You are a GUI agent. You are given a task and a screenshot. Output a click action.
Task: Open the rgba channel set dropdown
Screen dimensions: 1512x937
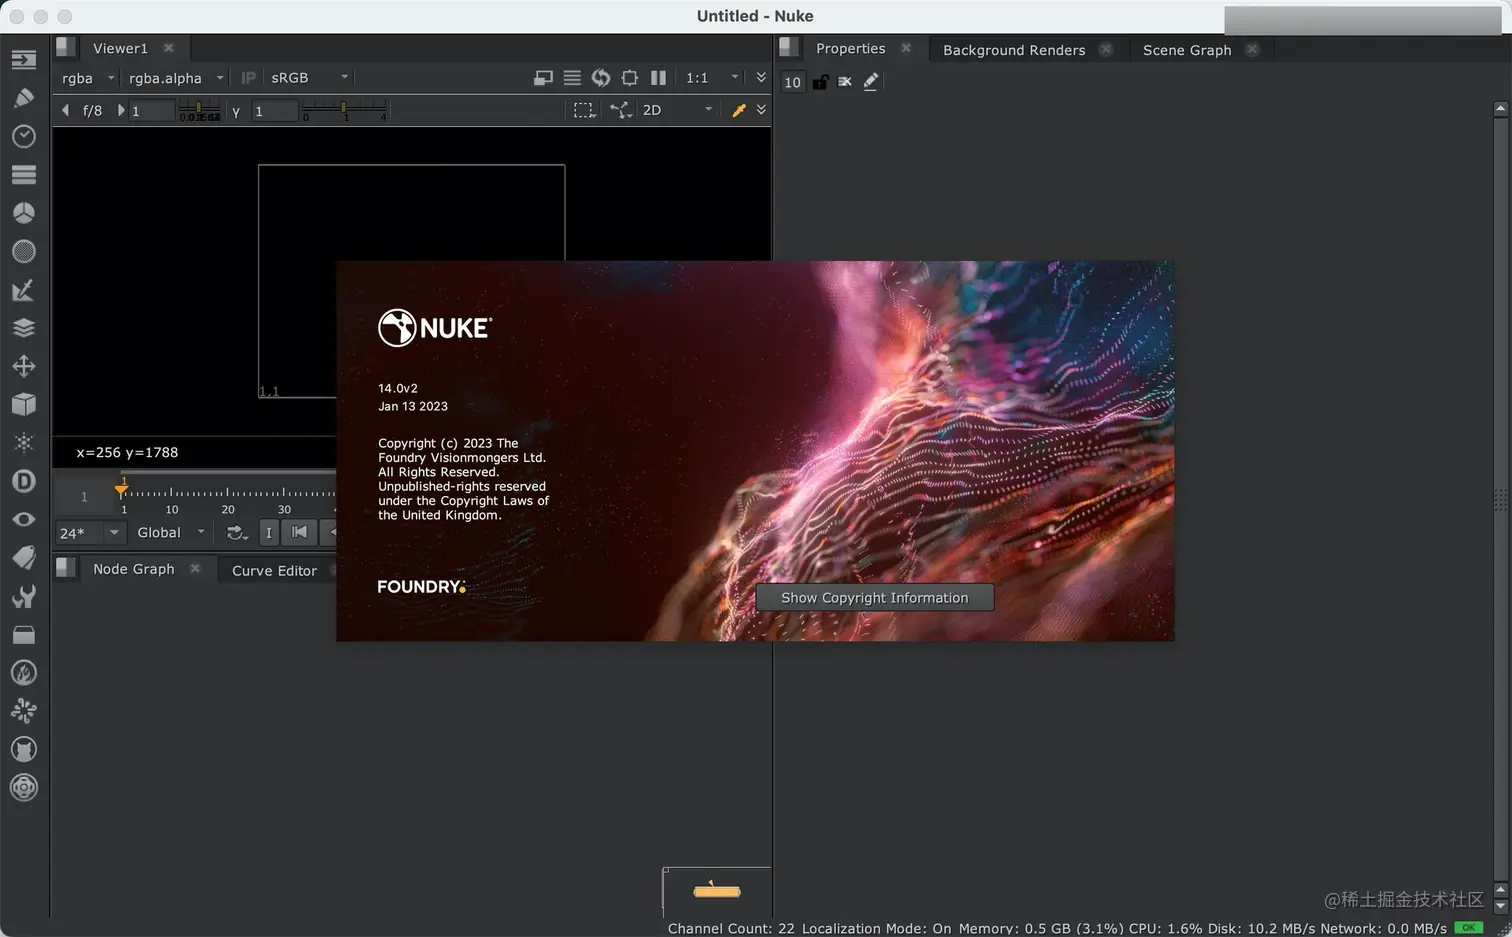88,78
